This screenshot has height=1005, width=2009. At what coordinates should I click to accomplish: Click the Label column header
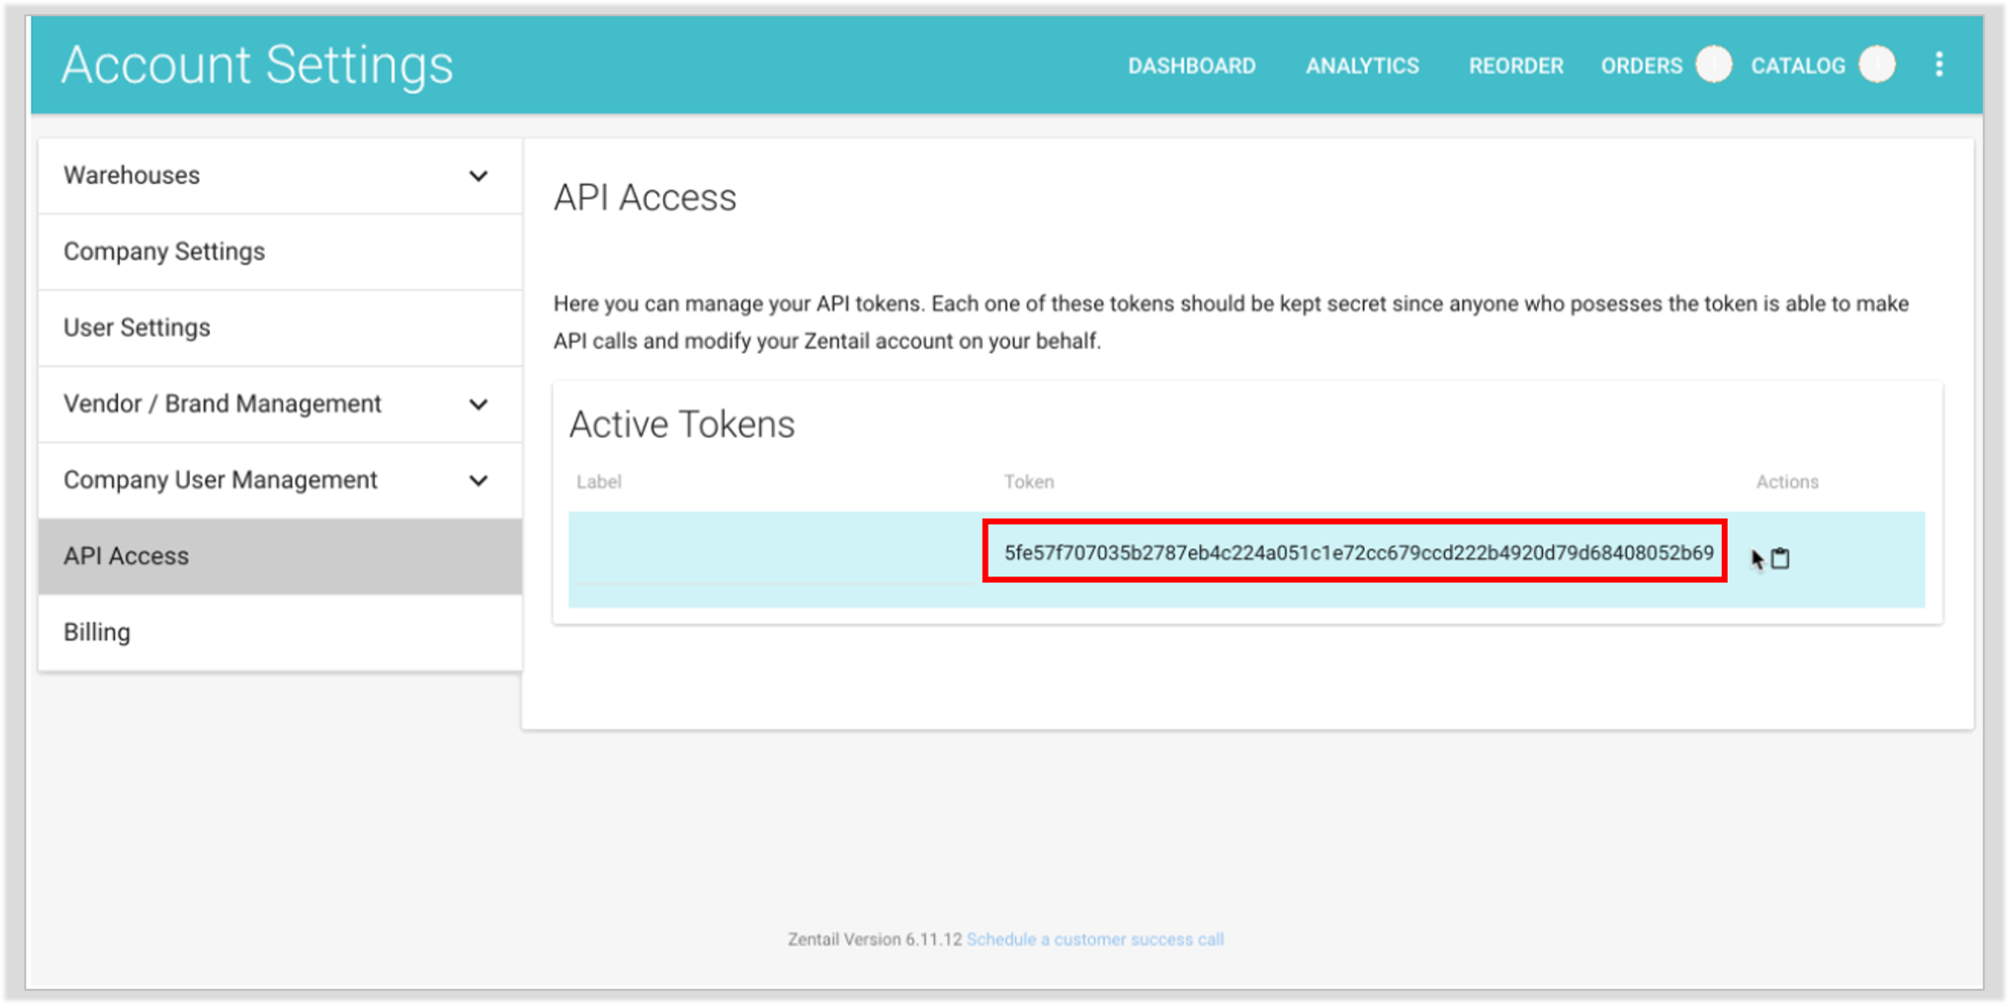click(x=599, y=482)
